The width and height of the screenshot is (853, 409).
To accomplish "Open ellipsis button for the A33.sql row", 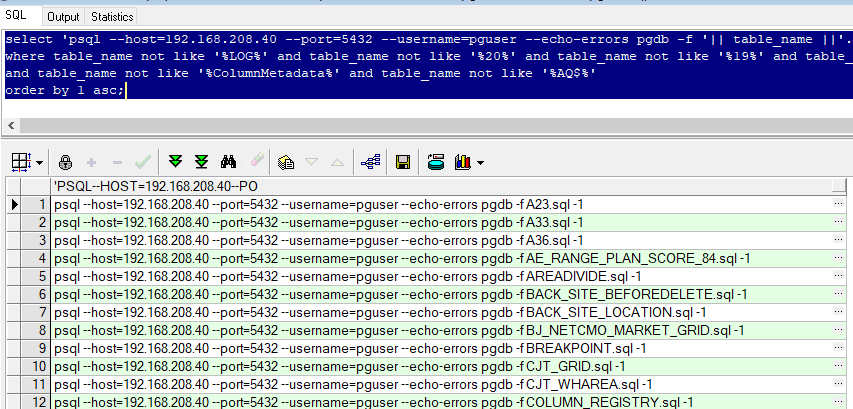I will pos(839,222).
